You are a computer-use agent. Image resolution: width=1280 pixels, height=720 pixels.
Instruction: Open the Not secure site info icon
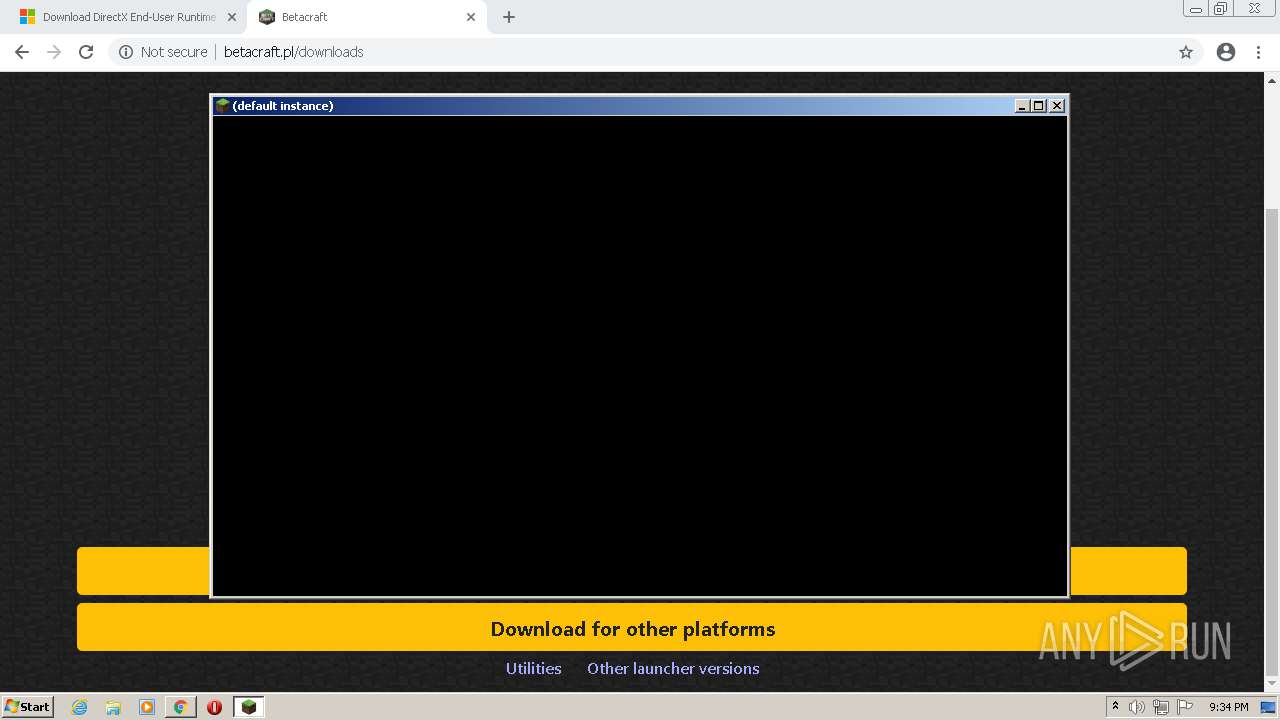point(126,52)
